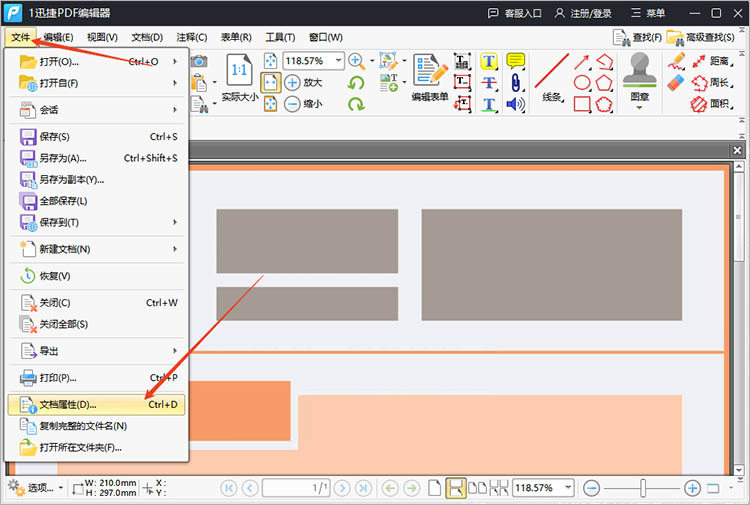Select the 周长 perimeter tool
This screenshot has height=505, width=750.
pos(712,83)
